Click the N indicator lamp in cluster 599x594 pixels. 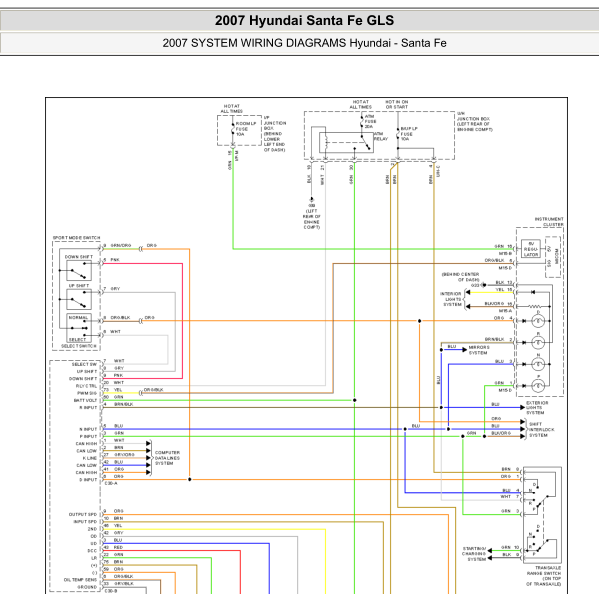tap(538, 364)
